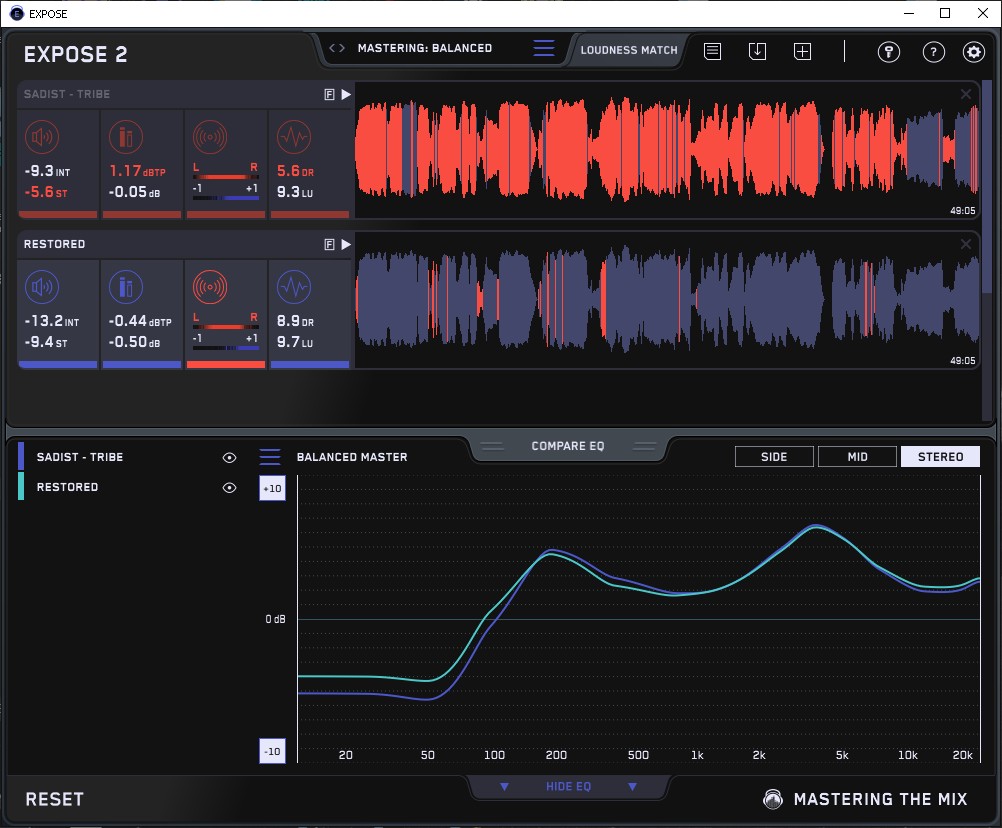Image resolution: width=1002 pixels, height=828 pixels.
Task: Click stereo field icon for Restored track
Action: pos(210,288)
